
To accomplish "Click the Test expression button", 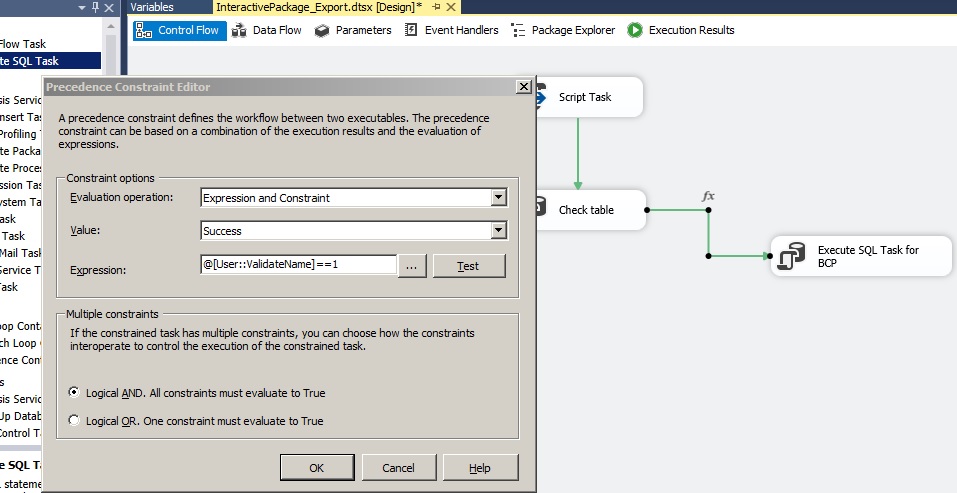I will [469, 266].
